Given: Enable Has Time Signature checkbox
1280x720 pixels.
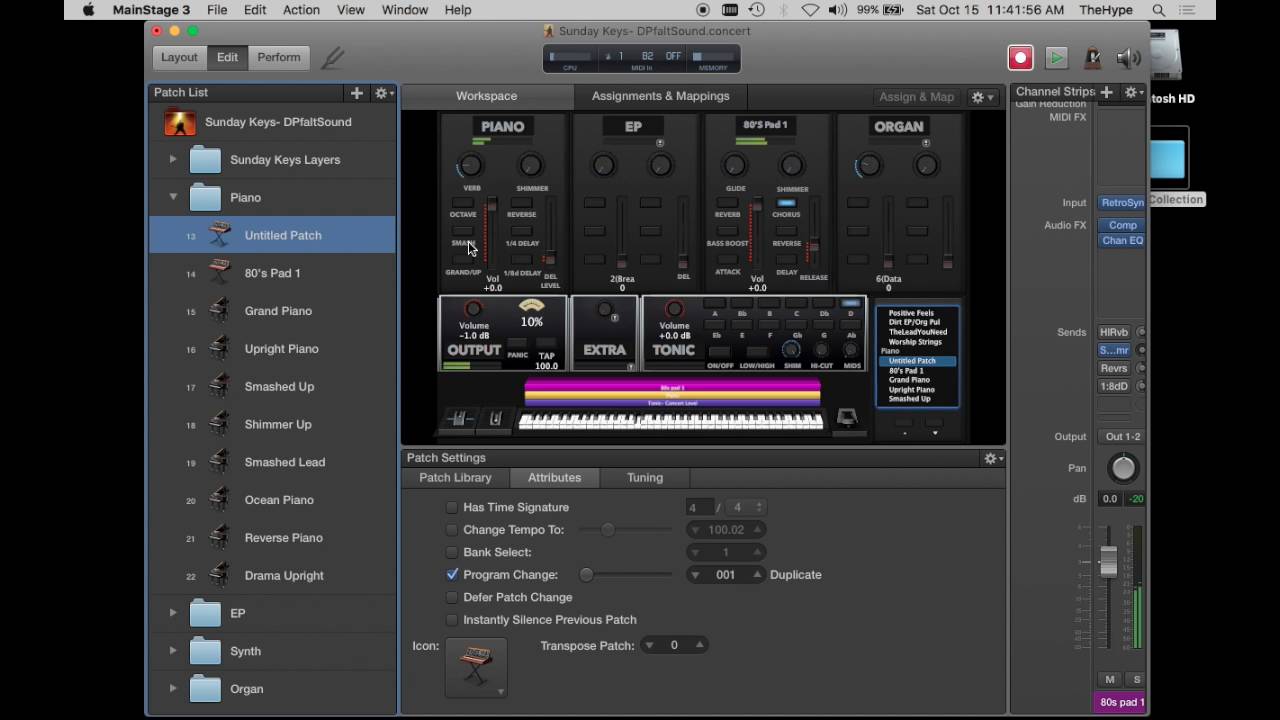Looking at the screenshot, I should point(452,507).
